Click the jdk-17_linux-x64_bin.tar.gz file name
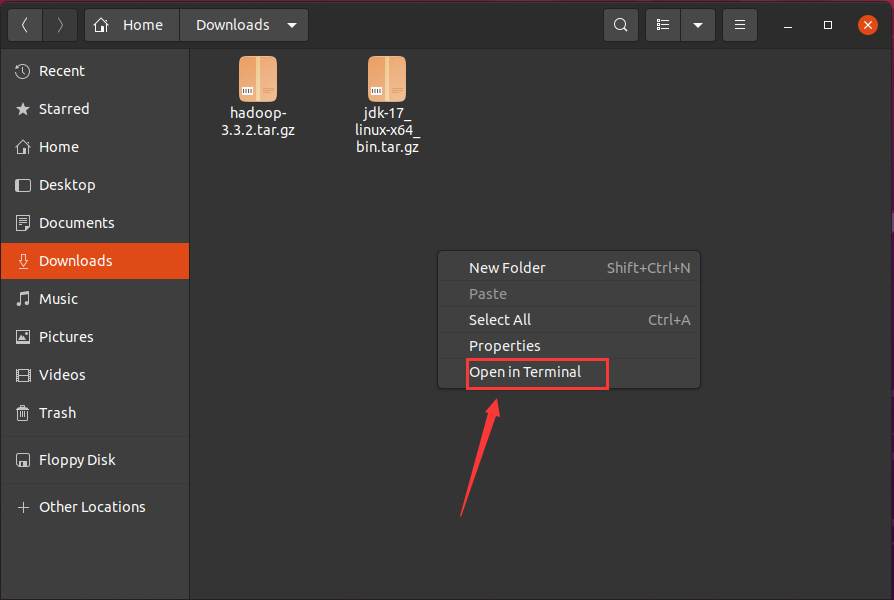894x600 pixels. click(x=387, y=130)
